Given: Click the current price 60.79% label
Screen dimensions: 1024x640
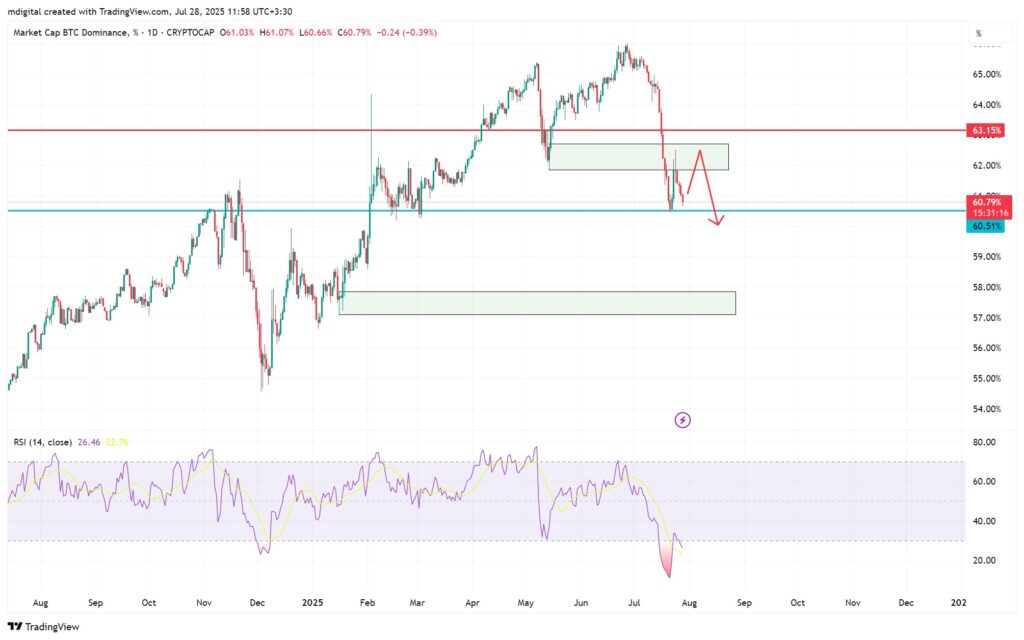Looking at the screenshot, I should click(x=986, y=203).
